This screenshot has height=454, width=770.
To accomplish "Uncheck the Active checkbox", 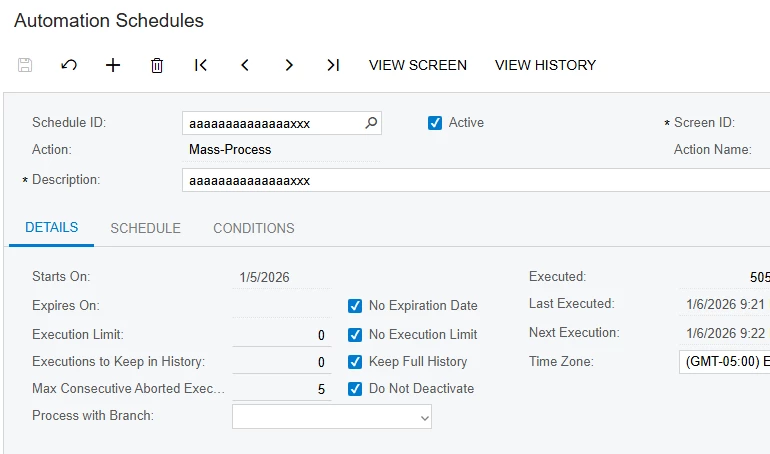I will [435, 123].
